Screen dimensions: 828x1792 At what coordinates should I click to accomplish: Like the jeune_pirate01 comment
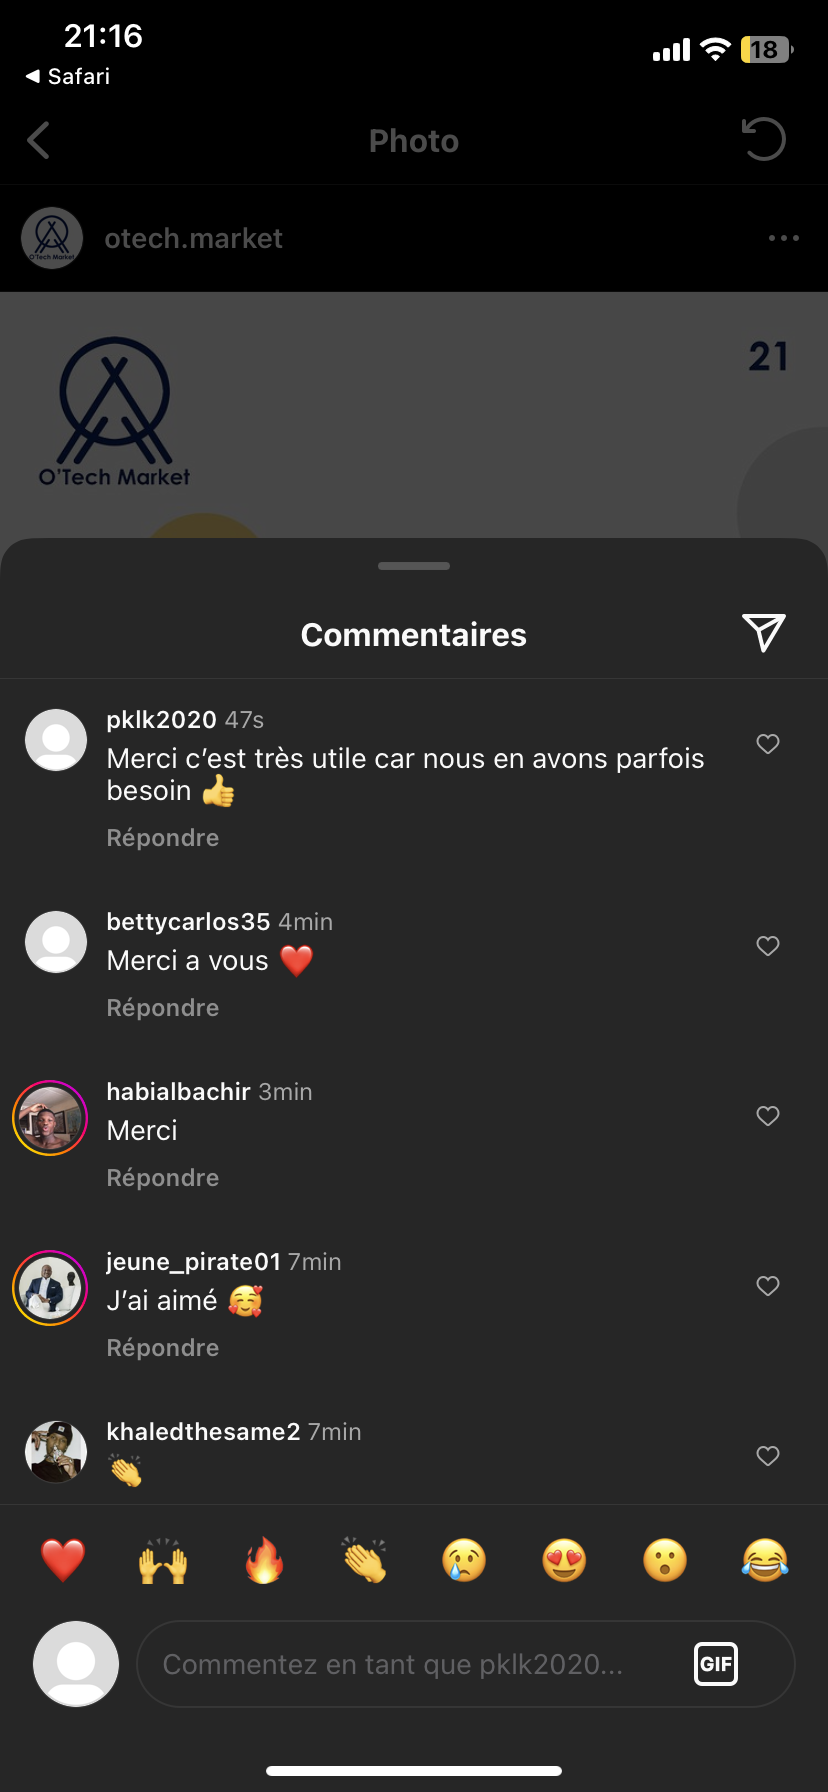pos(768,1286)
